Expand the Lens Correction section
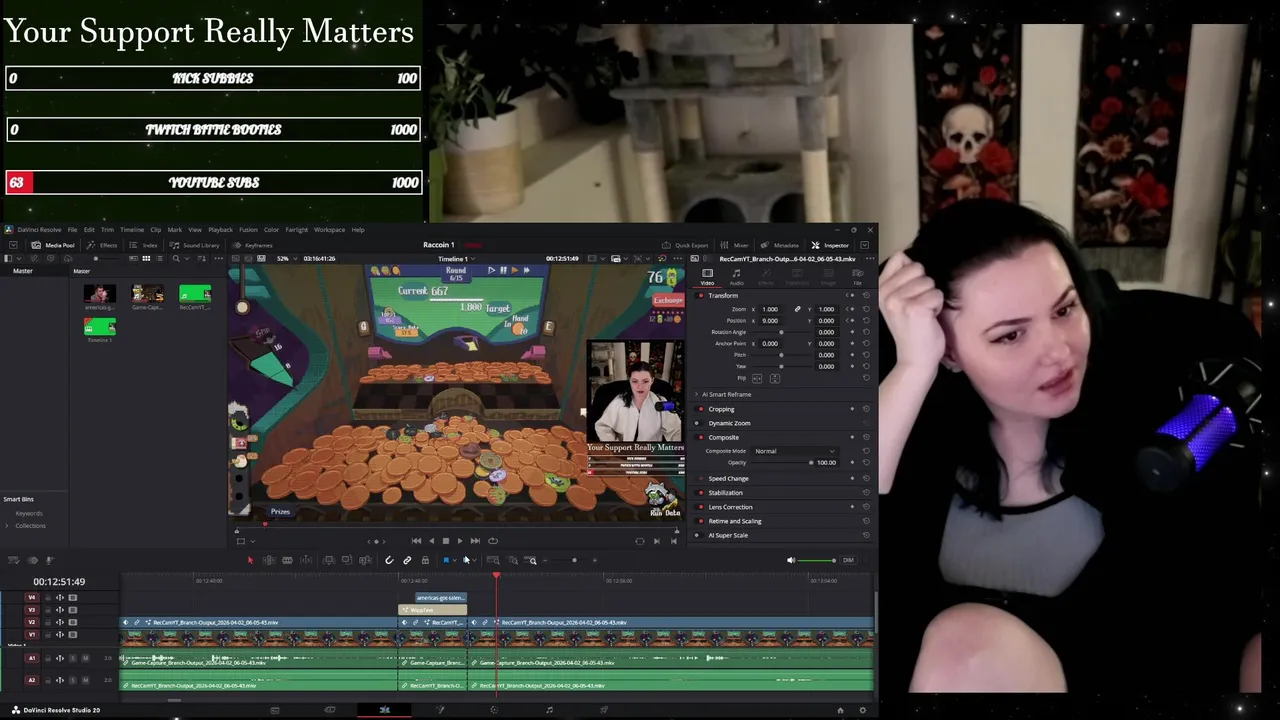 point(730,507)
